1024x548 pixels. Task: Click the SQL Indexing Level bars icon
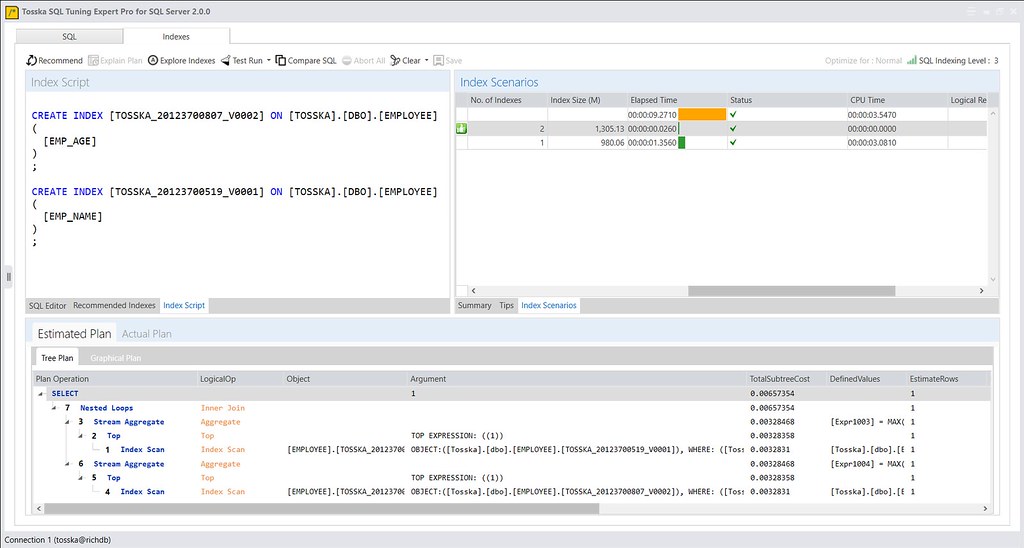(x=911, y=61)
